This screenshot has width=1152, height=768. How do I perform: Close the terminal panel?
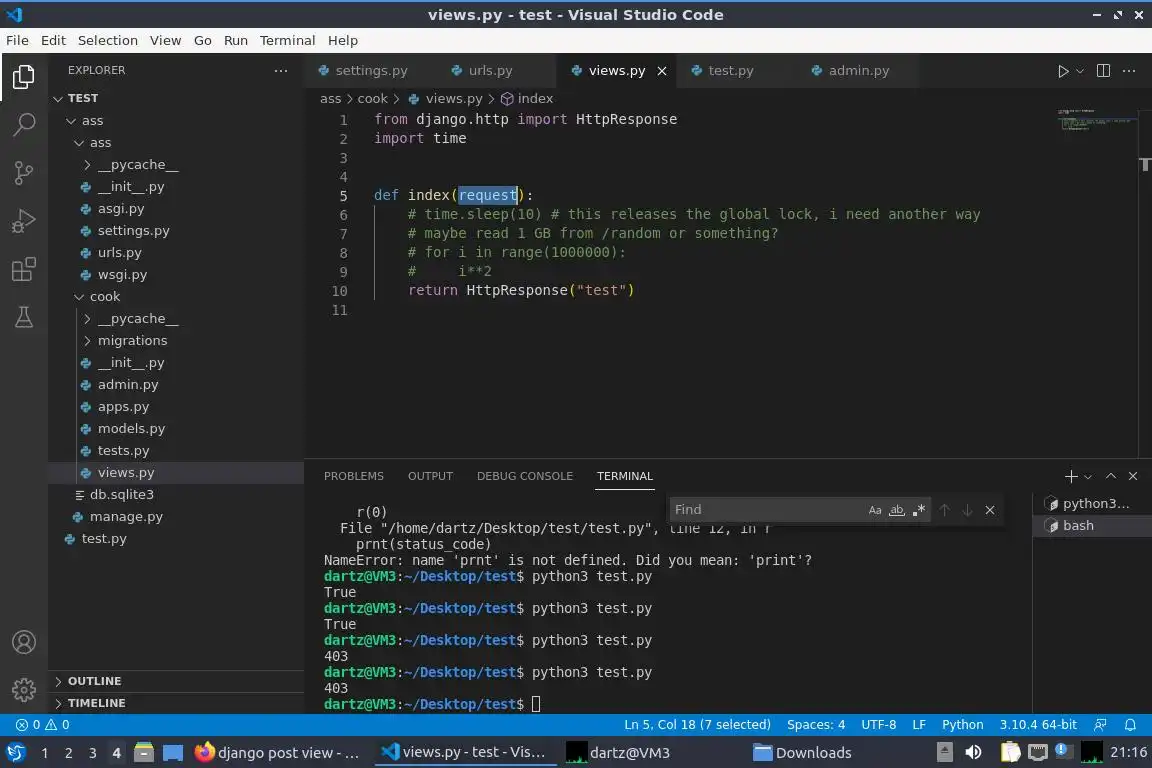point(1133,476)
